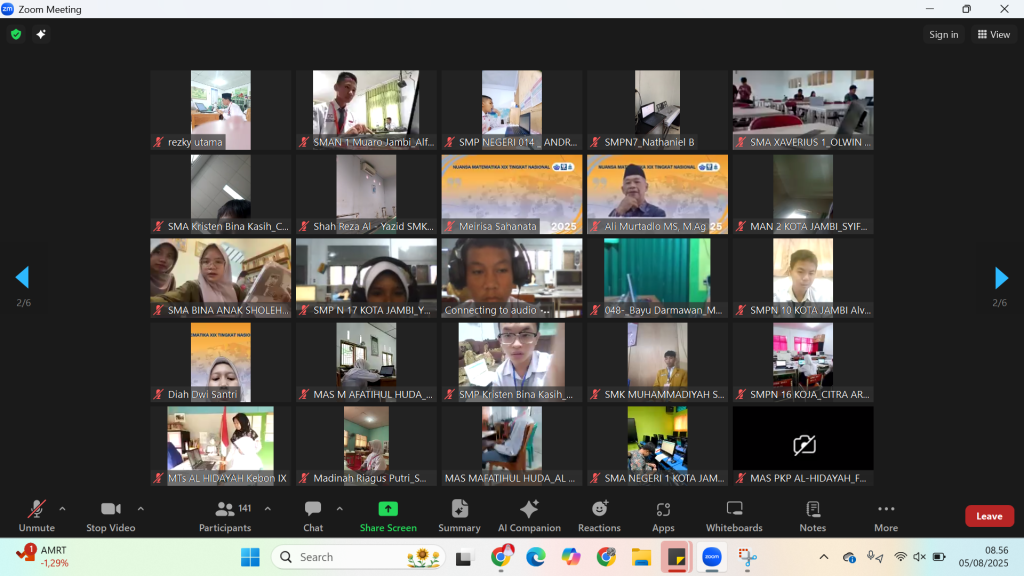Expand audio options arrow beside Unmute
The height and width of the screenshot is (576, 1024).
point(62,508)
